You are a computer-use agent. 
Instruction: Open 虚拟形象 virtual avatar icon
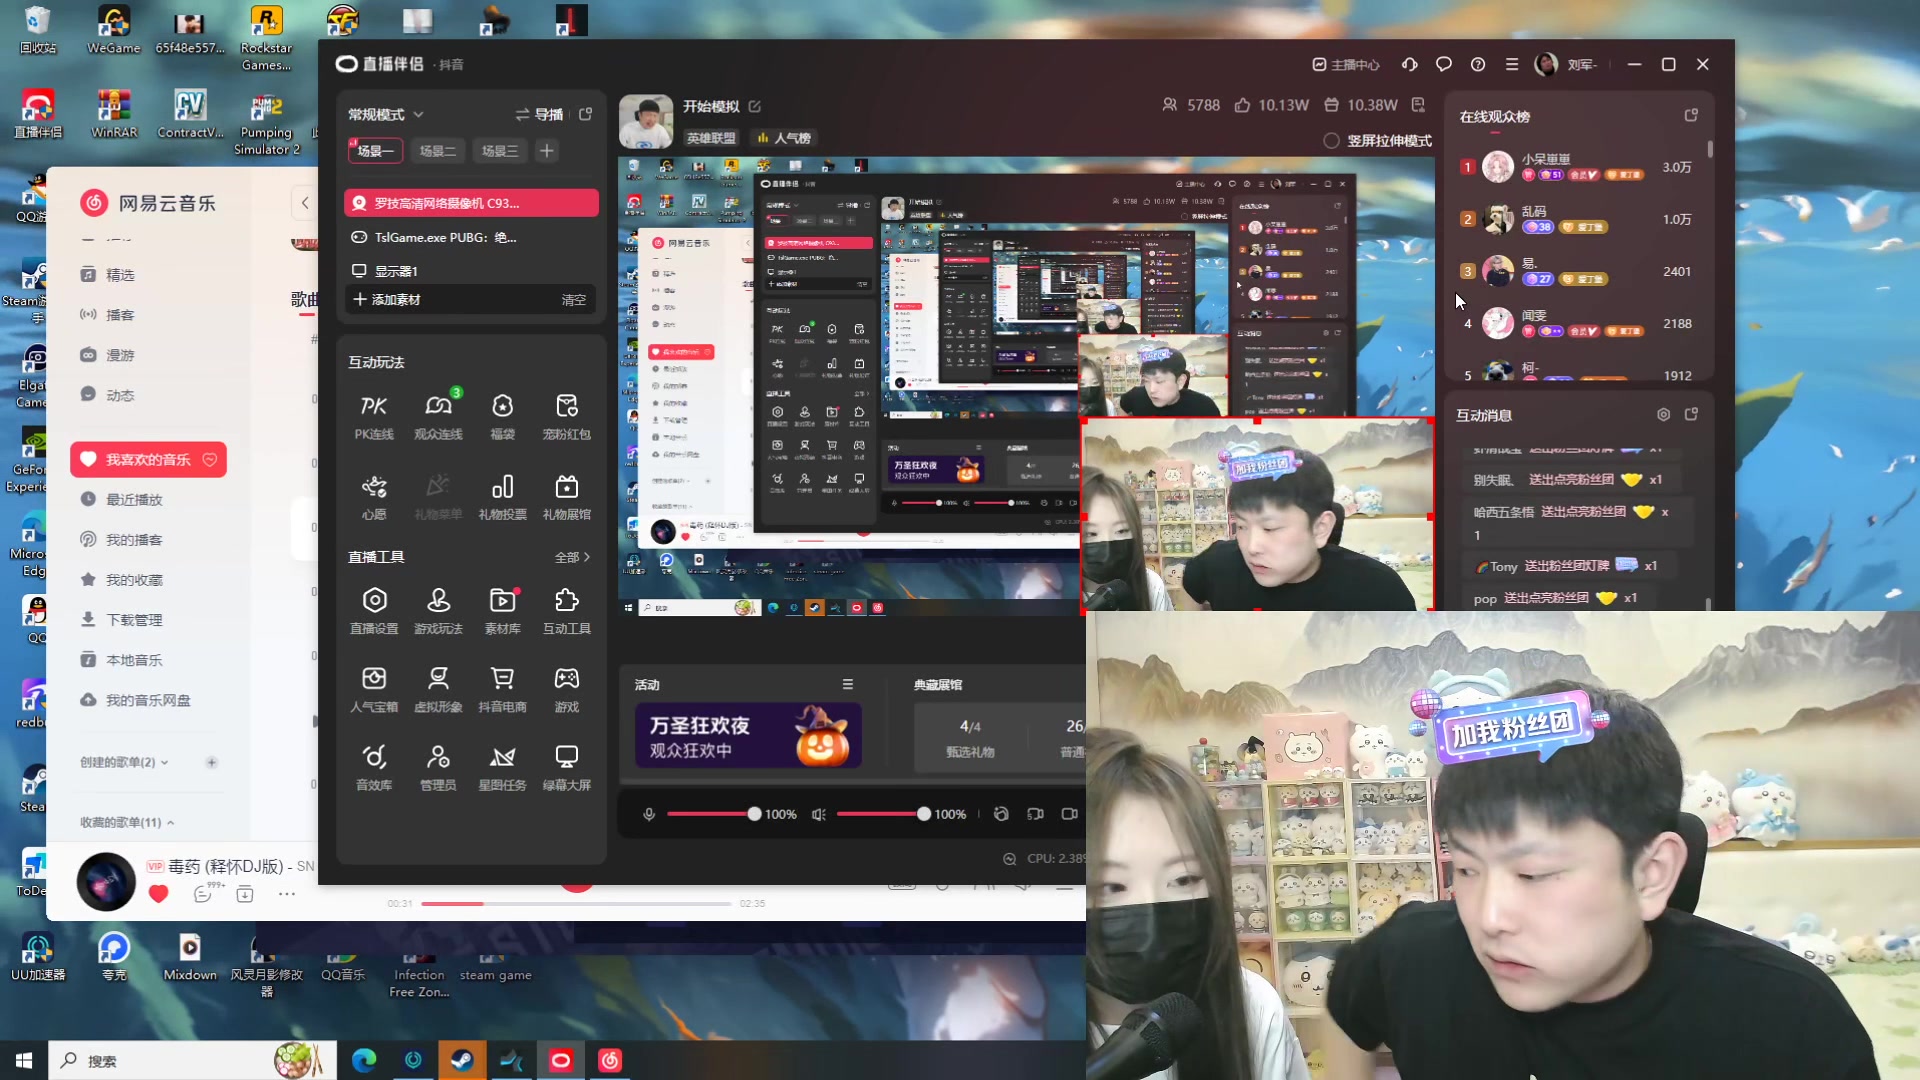[438, 689]
